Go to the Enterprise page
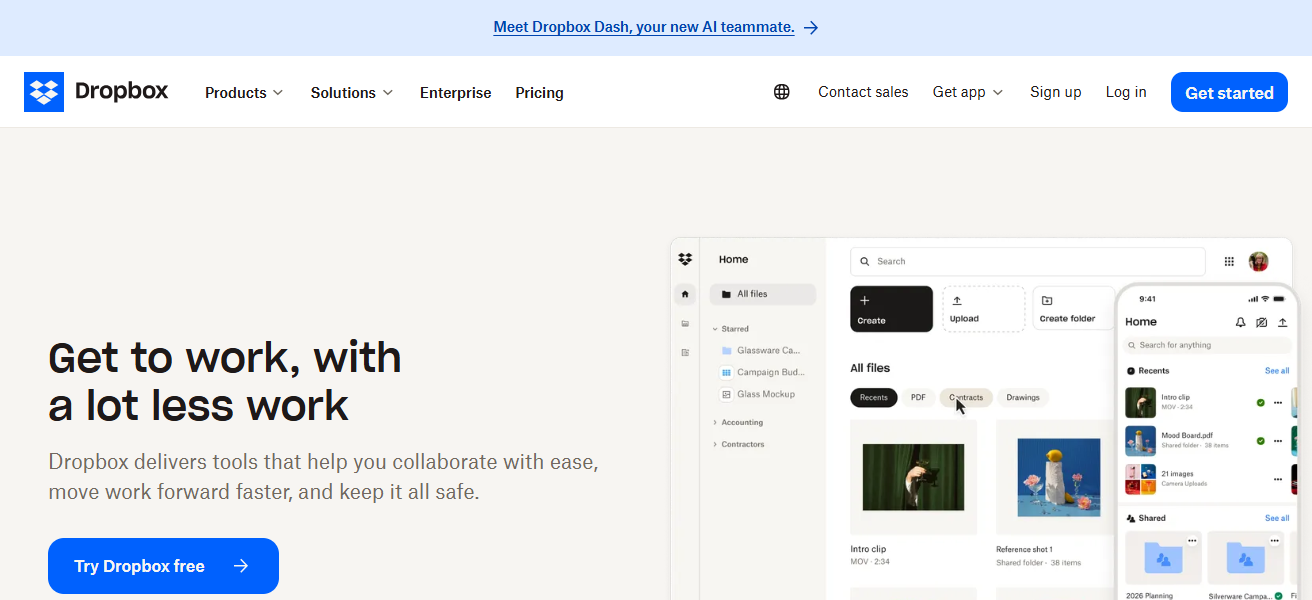Screen dimensions: 1312x600 [455, 92]
